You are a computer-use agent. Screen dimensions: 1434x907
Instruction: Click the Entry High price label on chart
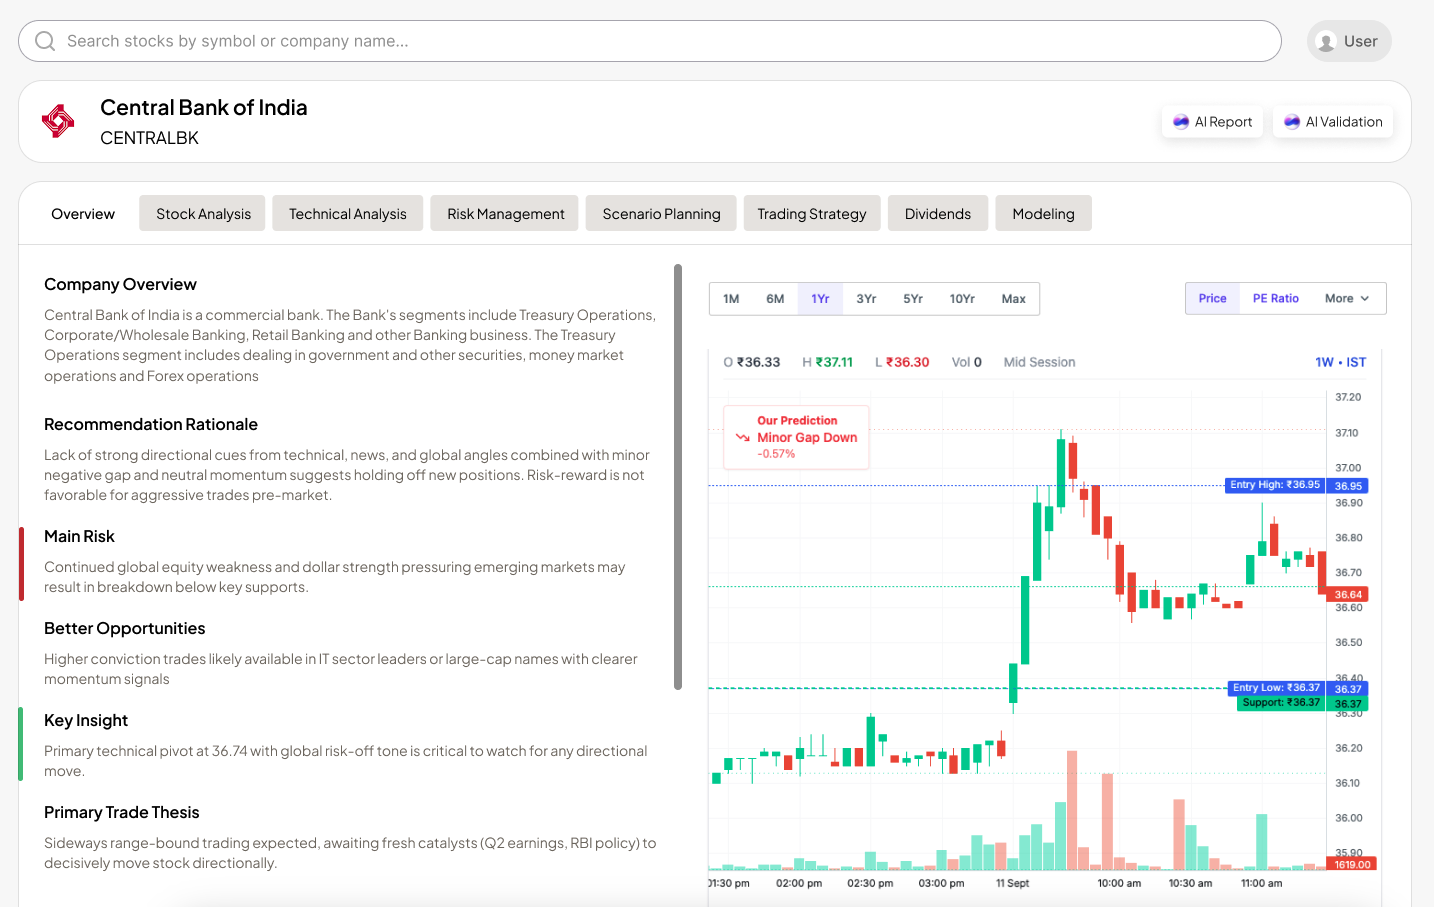pos(1274,485)
